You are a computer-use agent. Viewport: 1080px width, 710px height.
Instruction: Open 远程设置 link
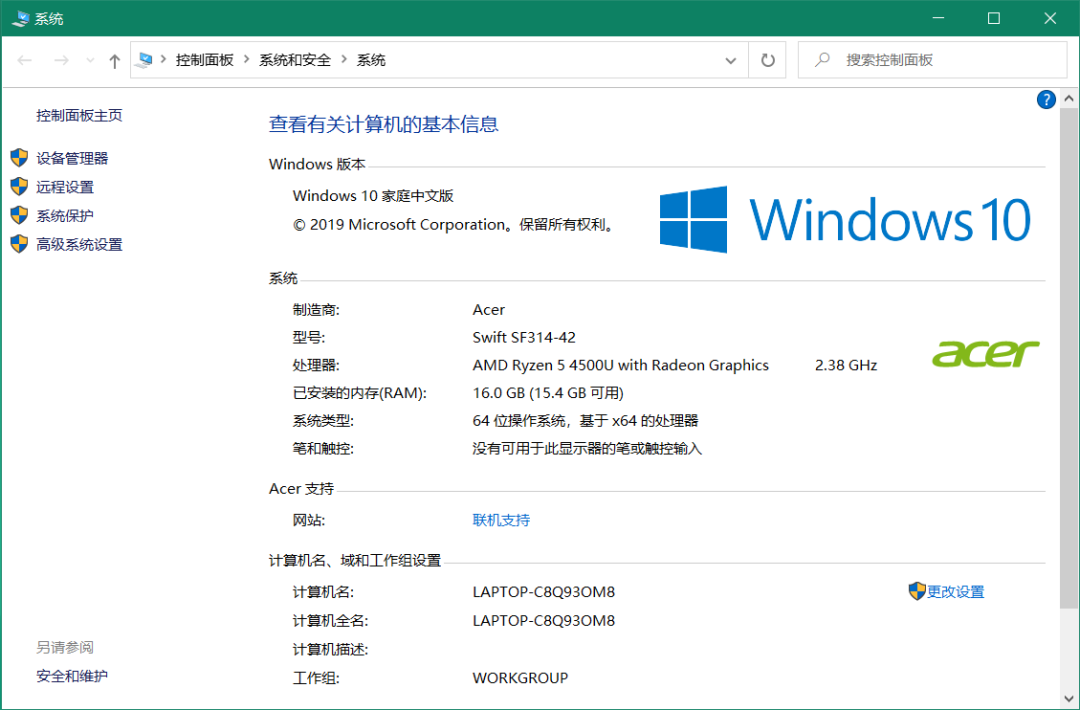click(x=65, y=187)
